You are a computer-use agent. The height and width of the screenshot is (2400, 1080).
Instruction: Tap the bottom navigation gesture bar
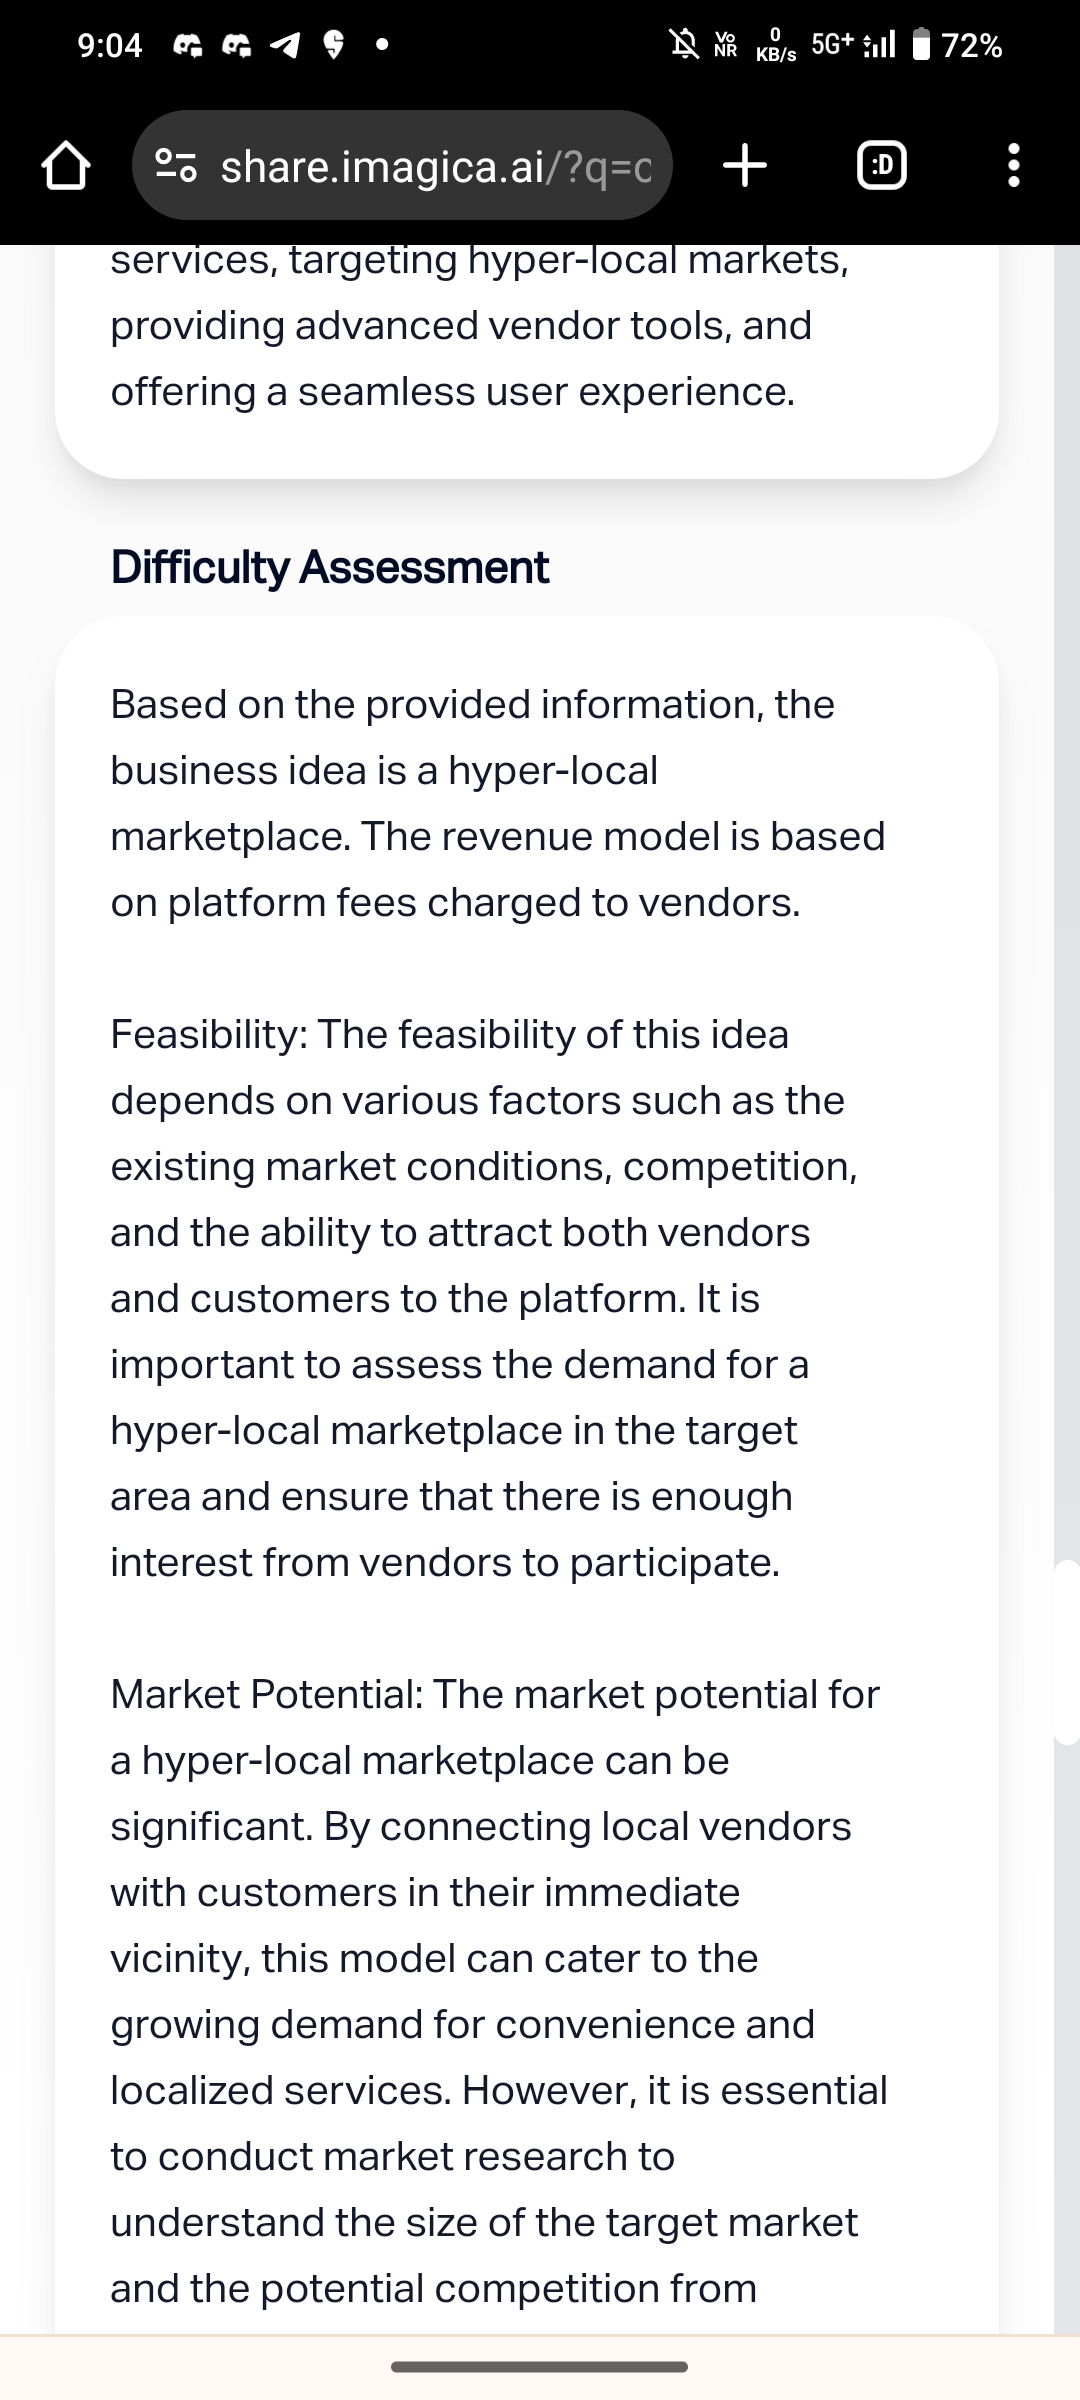(540, 2367)
